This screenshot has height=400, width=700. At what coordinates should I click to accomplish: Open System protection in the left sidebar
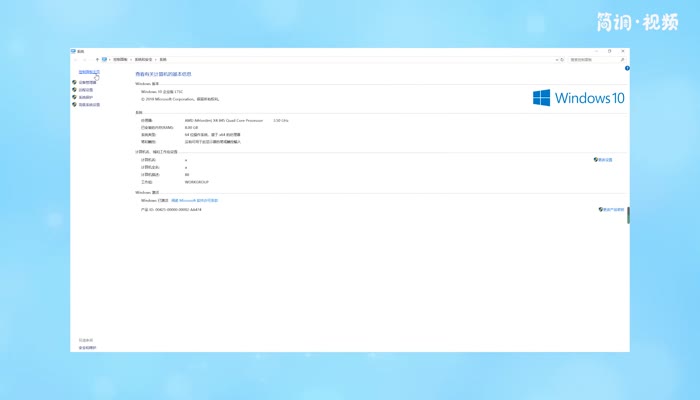86,97
